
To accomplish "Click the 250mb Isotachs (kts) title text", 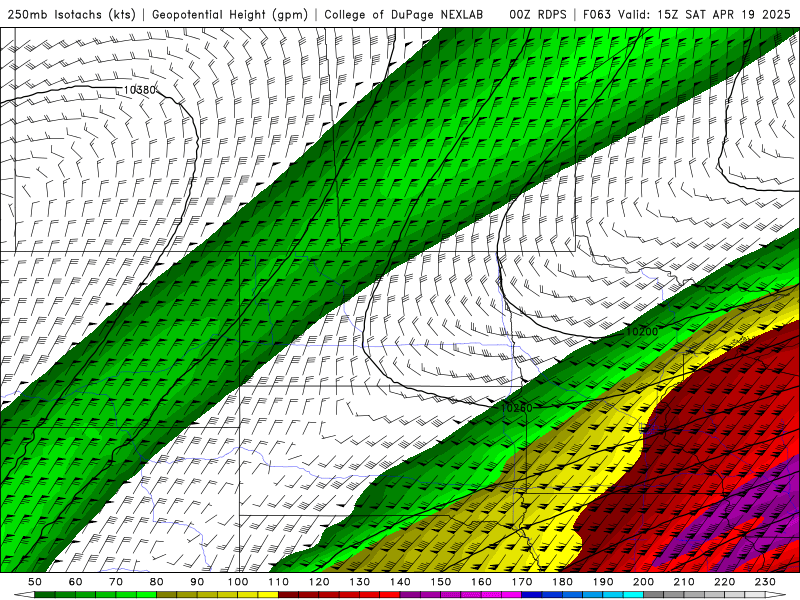I will 71,14.
